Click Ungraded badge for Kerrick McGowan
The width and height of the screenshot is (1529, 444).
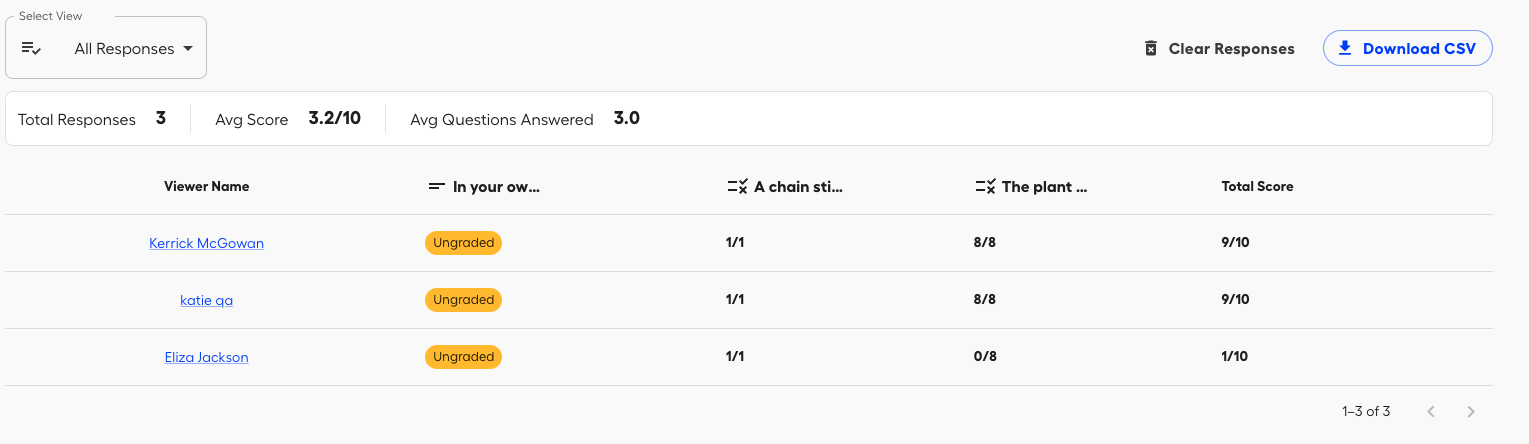tap(463, 243)
